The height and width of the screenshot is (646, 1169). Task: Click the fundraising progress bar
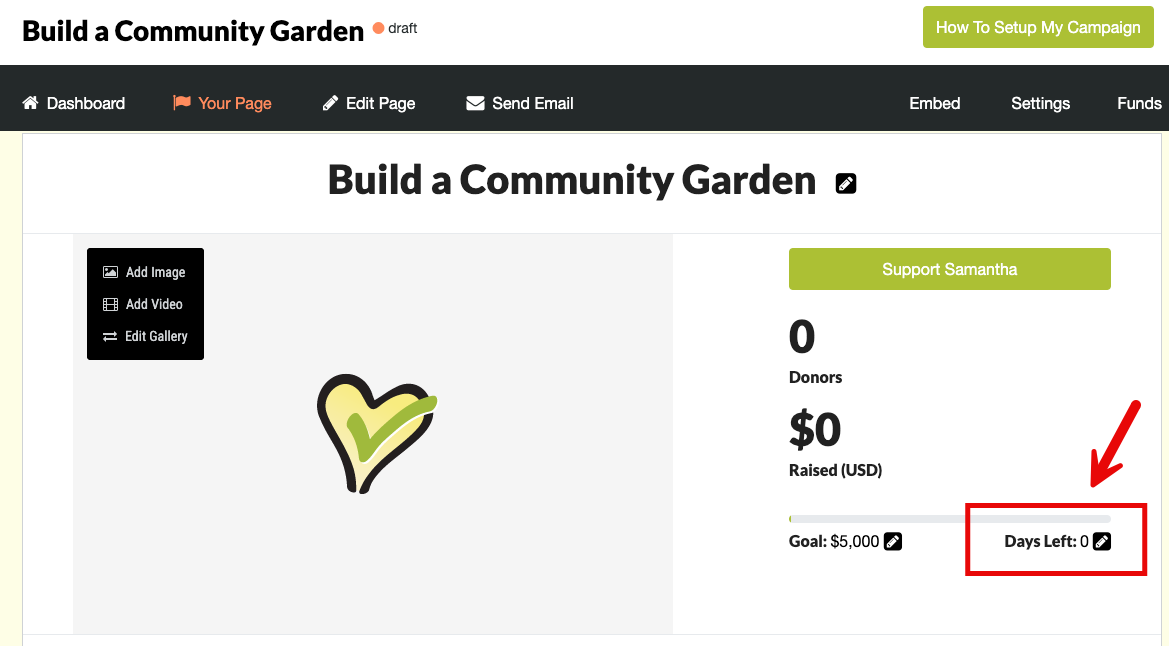click(949, 519)
